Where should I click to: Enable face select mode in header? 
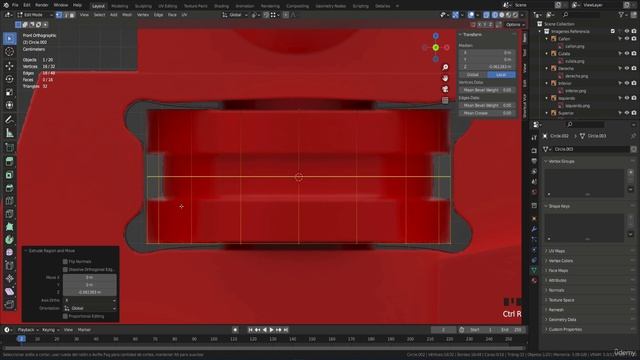pos(72,15)
